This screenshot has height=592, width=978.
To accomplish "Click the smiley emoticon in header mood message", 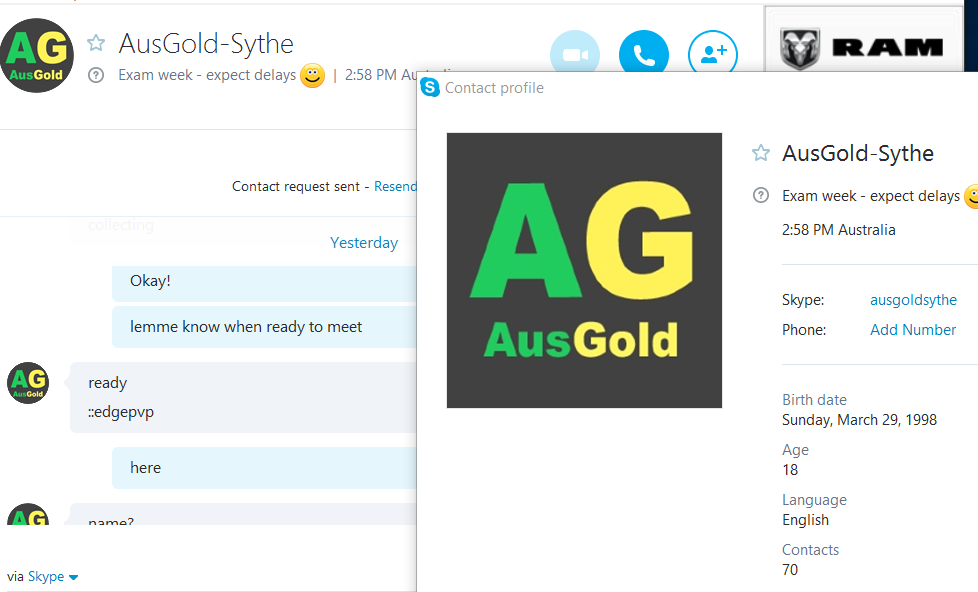I will [312, 75].
